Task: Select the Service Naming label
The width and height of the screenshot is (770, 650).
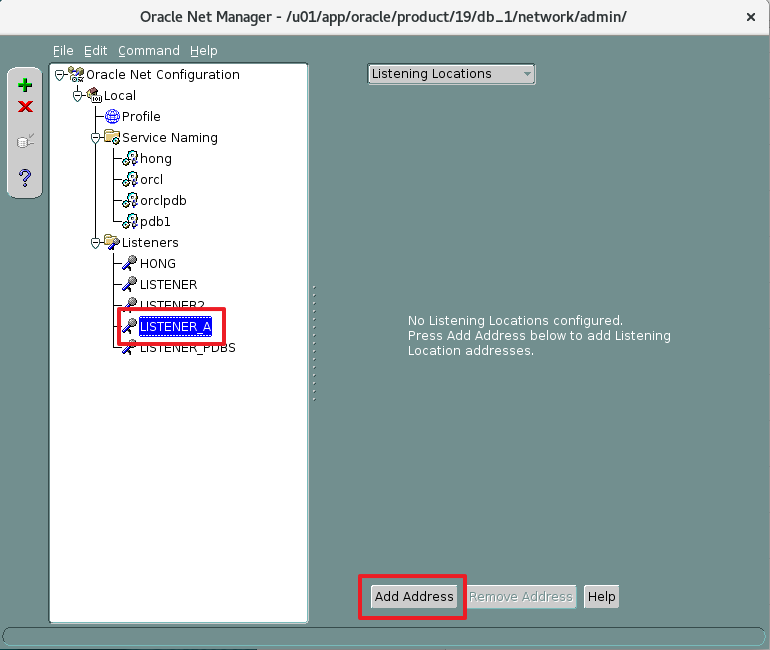Action: 169,137
